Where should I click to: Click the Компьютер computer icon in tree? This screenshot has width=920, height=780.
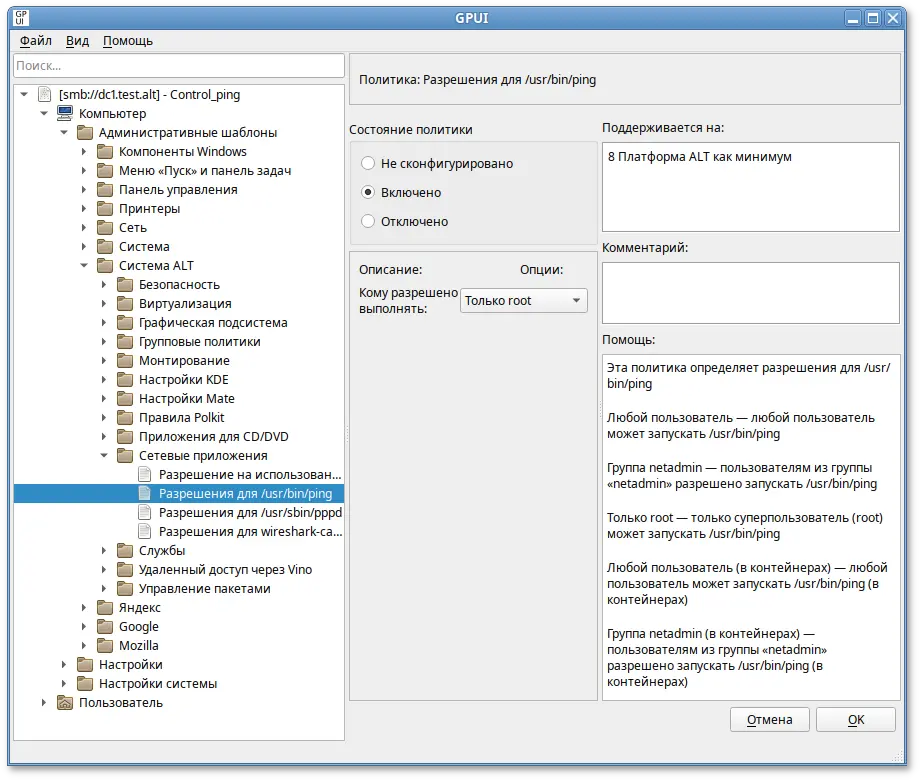click(x=64, y=114)
